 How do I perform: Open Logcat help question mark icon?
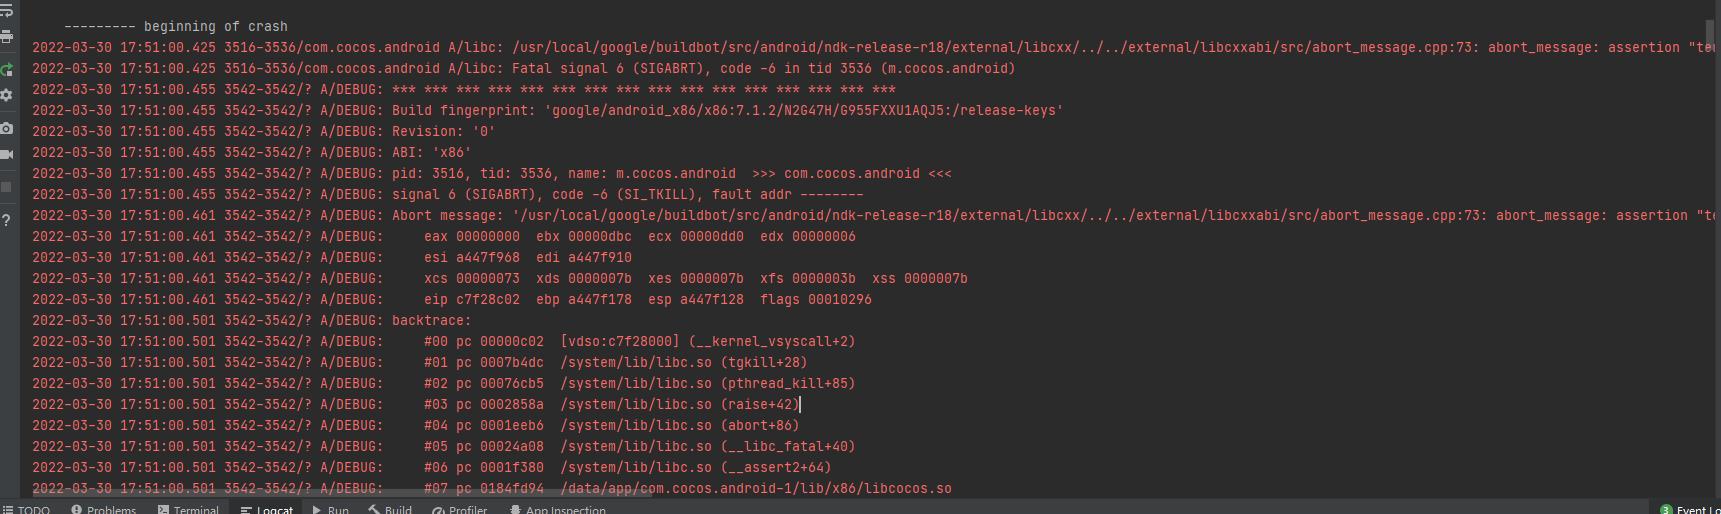pos(6,220)
